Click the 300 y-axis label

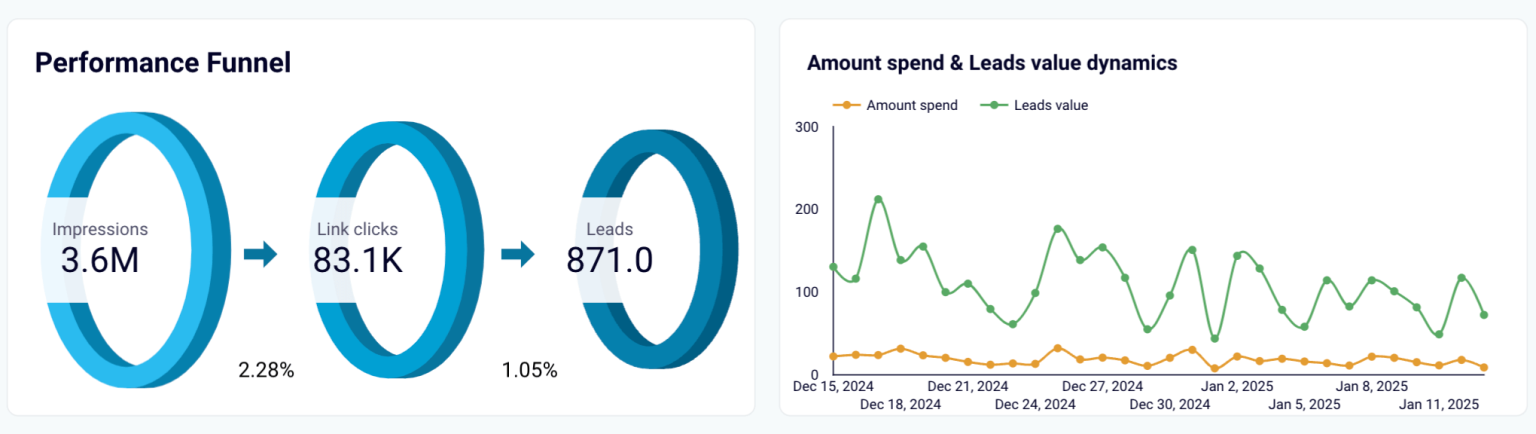pyautogui.click(x=806, y=127)
